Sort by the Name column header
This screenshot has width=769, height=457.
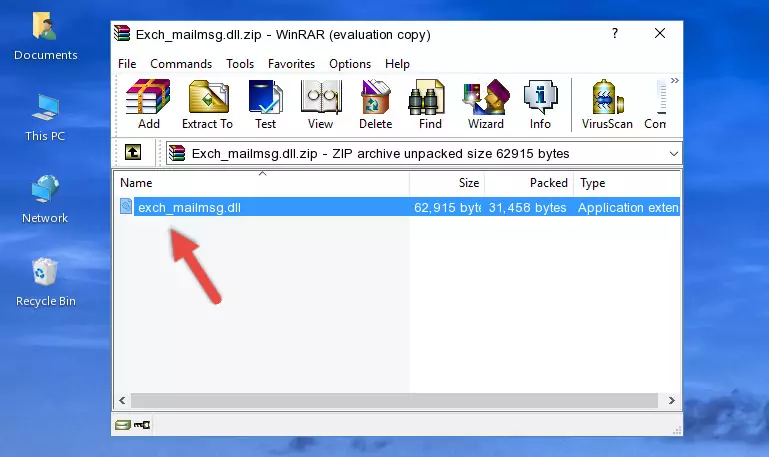(x=262, y=183)
